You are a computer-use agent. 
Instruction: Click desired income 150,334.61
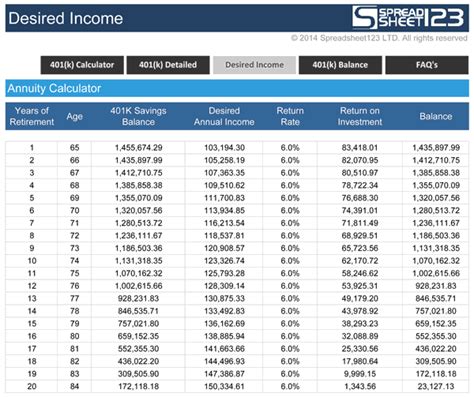tap(224, 386)
